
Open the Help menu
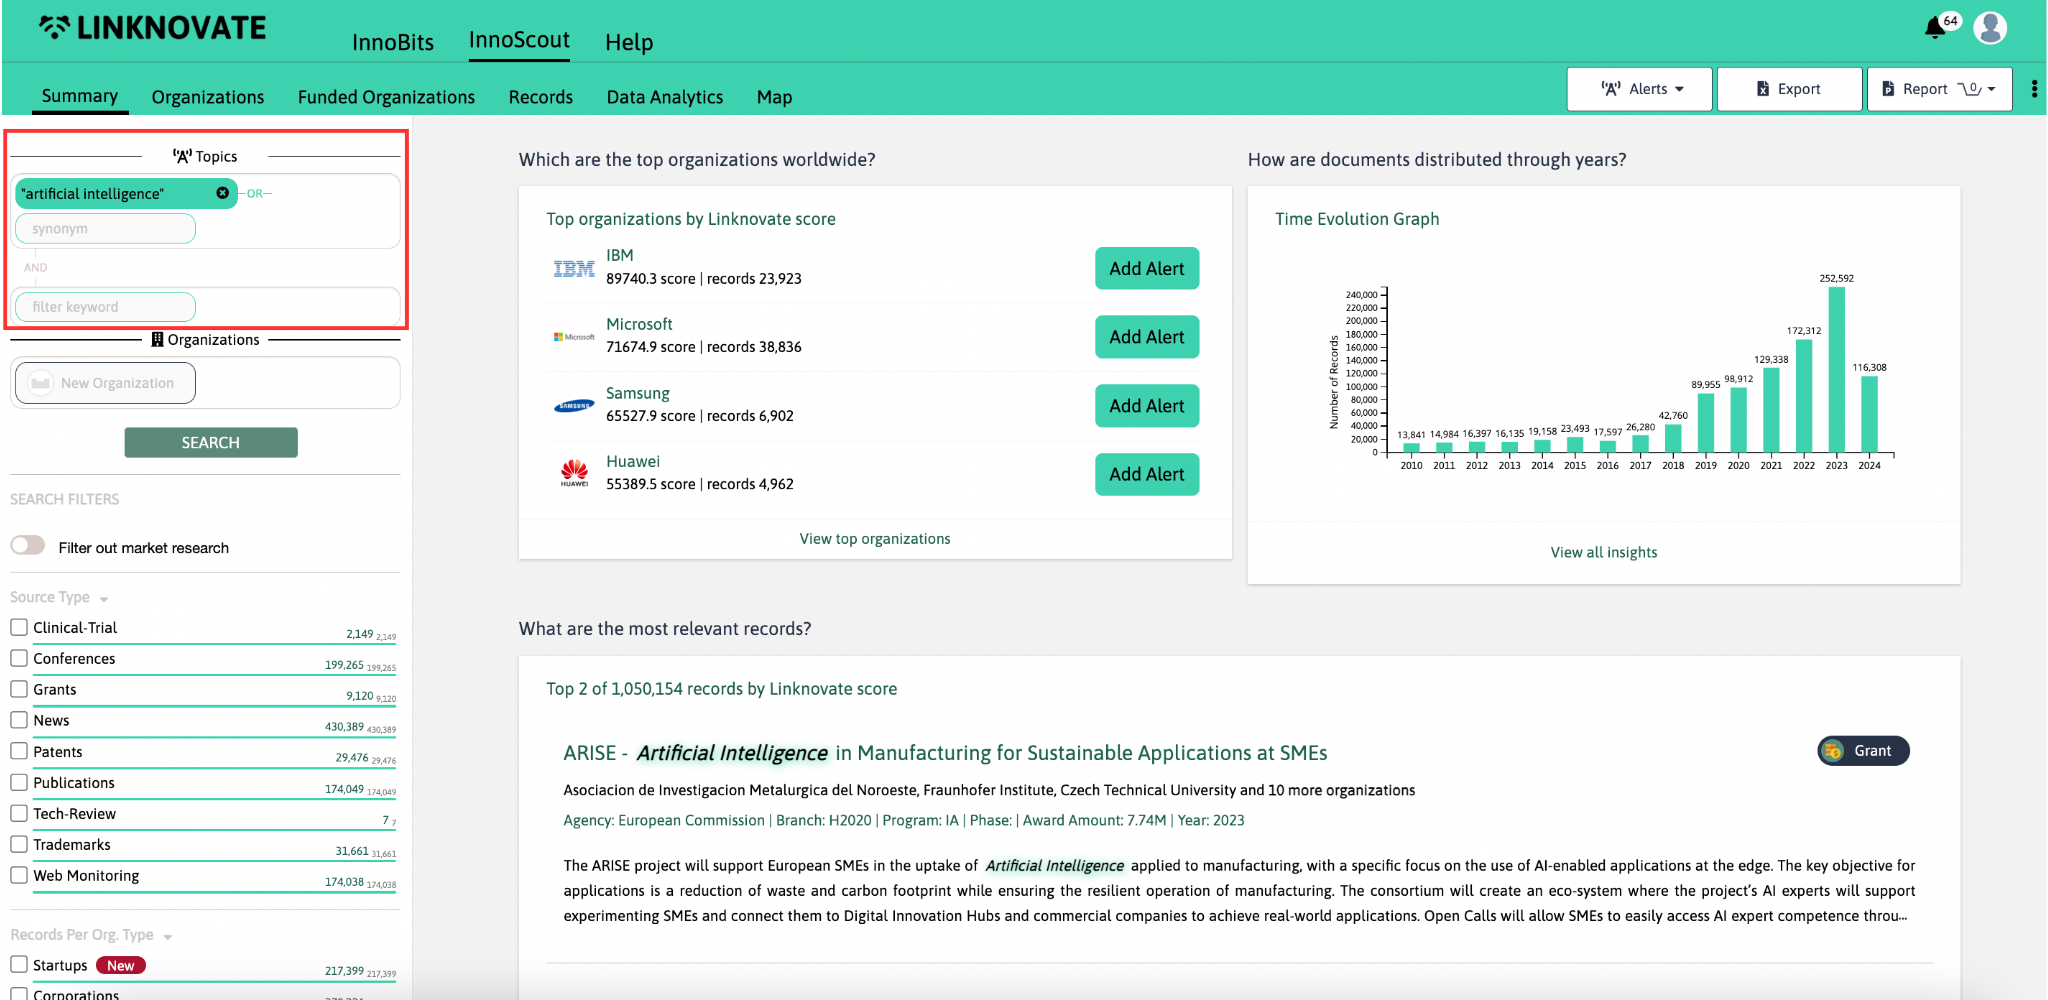pyautogui.click(x=629, y=42)
